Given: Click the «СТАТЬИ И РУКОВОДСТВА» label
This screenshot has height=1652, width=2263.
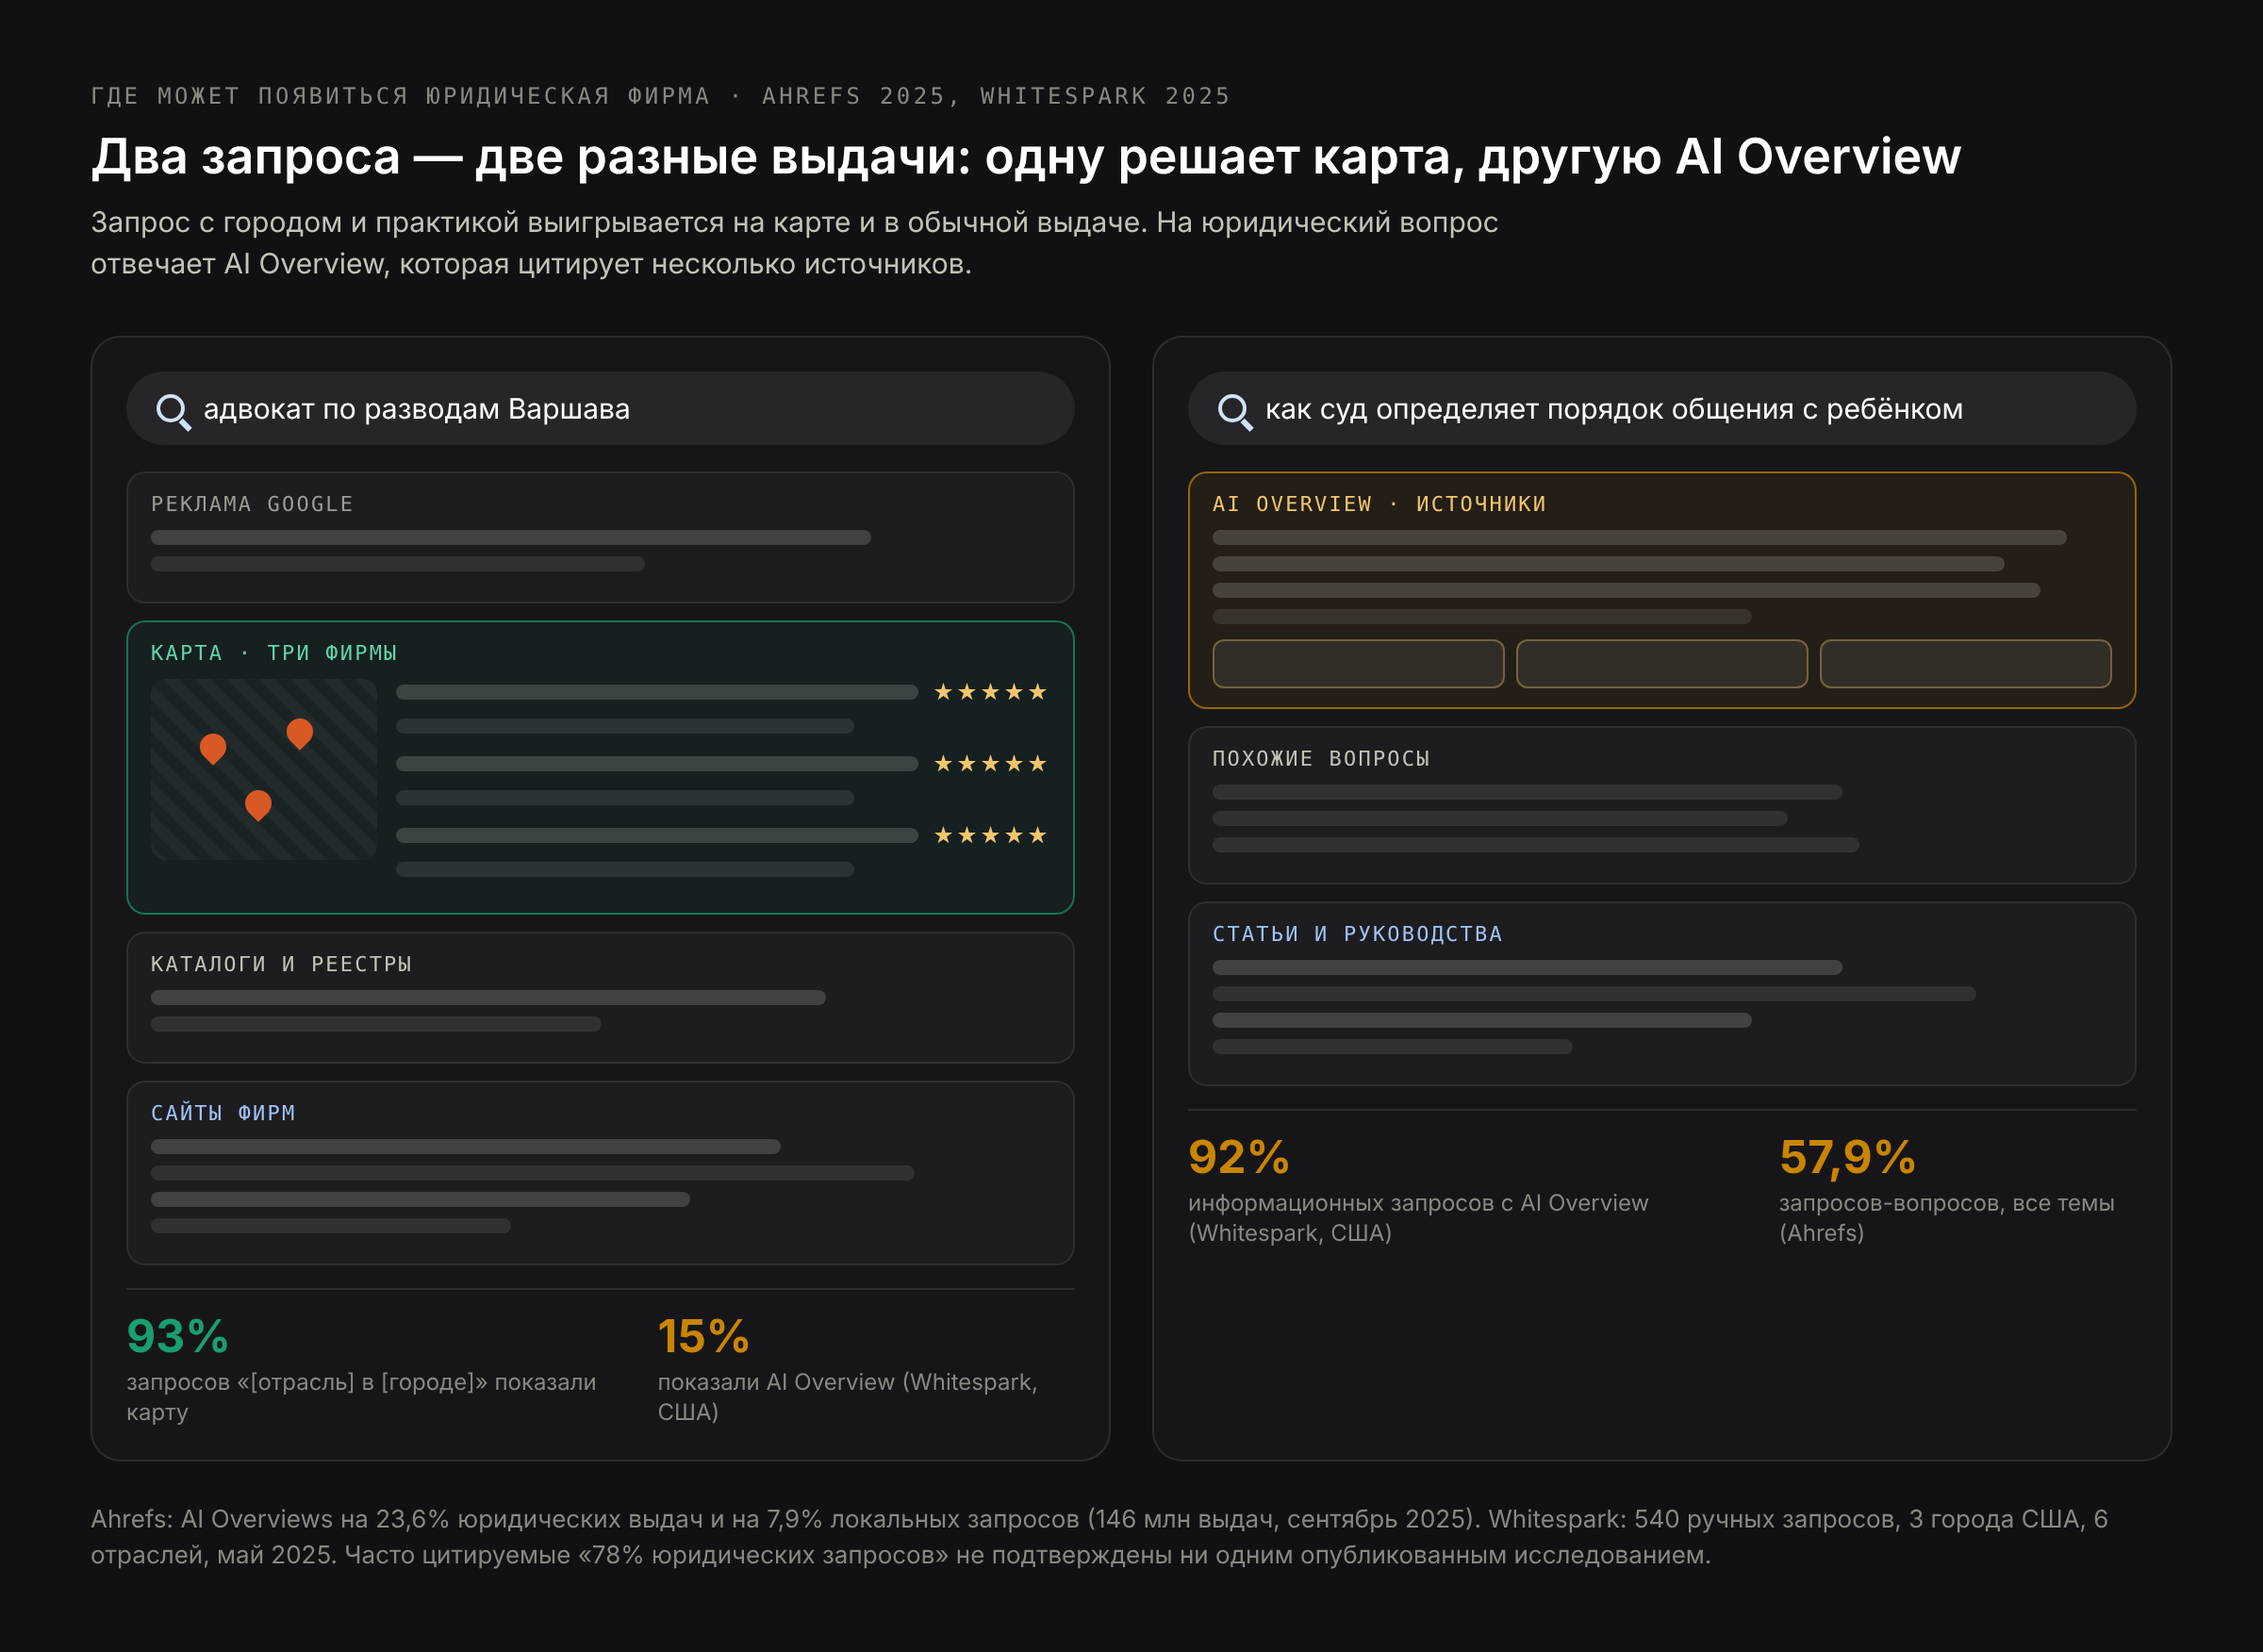Looking at the screenshot, I should (1357, 934).
